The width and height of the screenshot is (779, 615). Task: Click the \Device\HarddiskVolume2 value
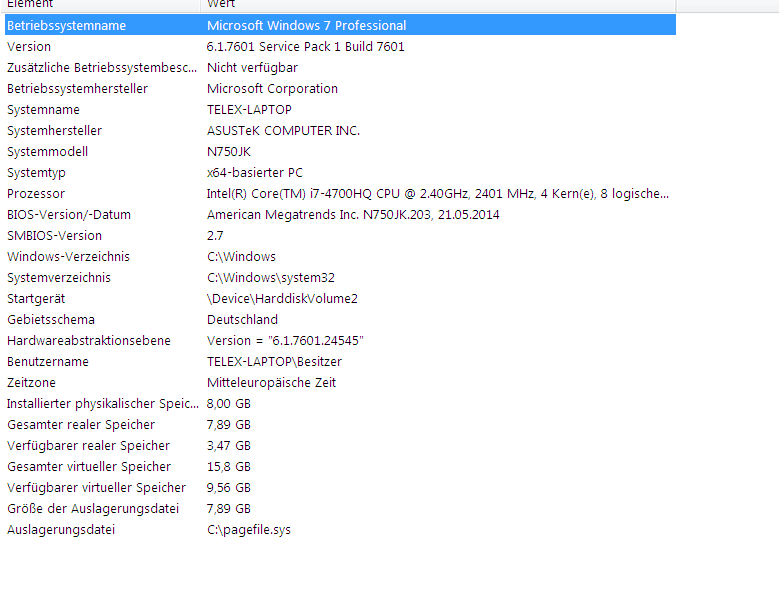pos(282,299)
